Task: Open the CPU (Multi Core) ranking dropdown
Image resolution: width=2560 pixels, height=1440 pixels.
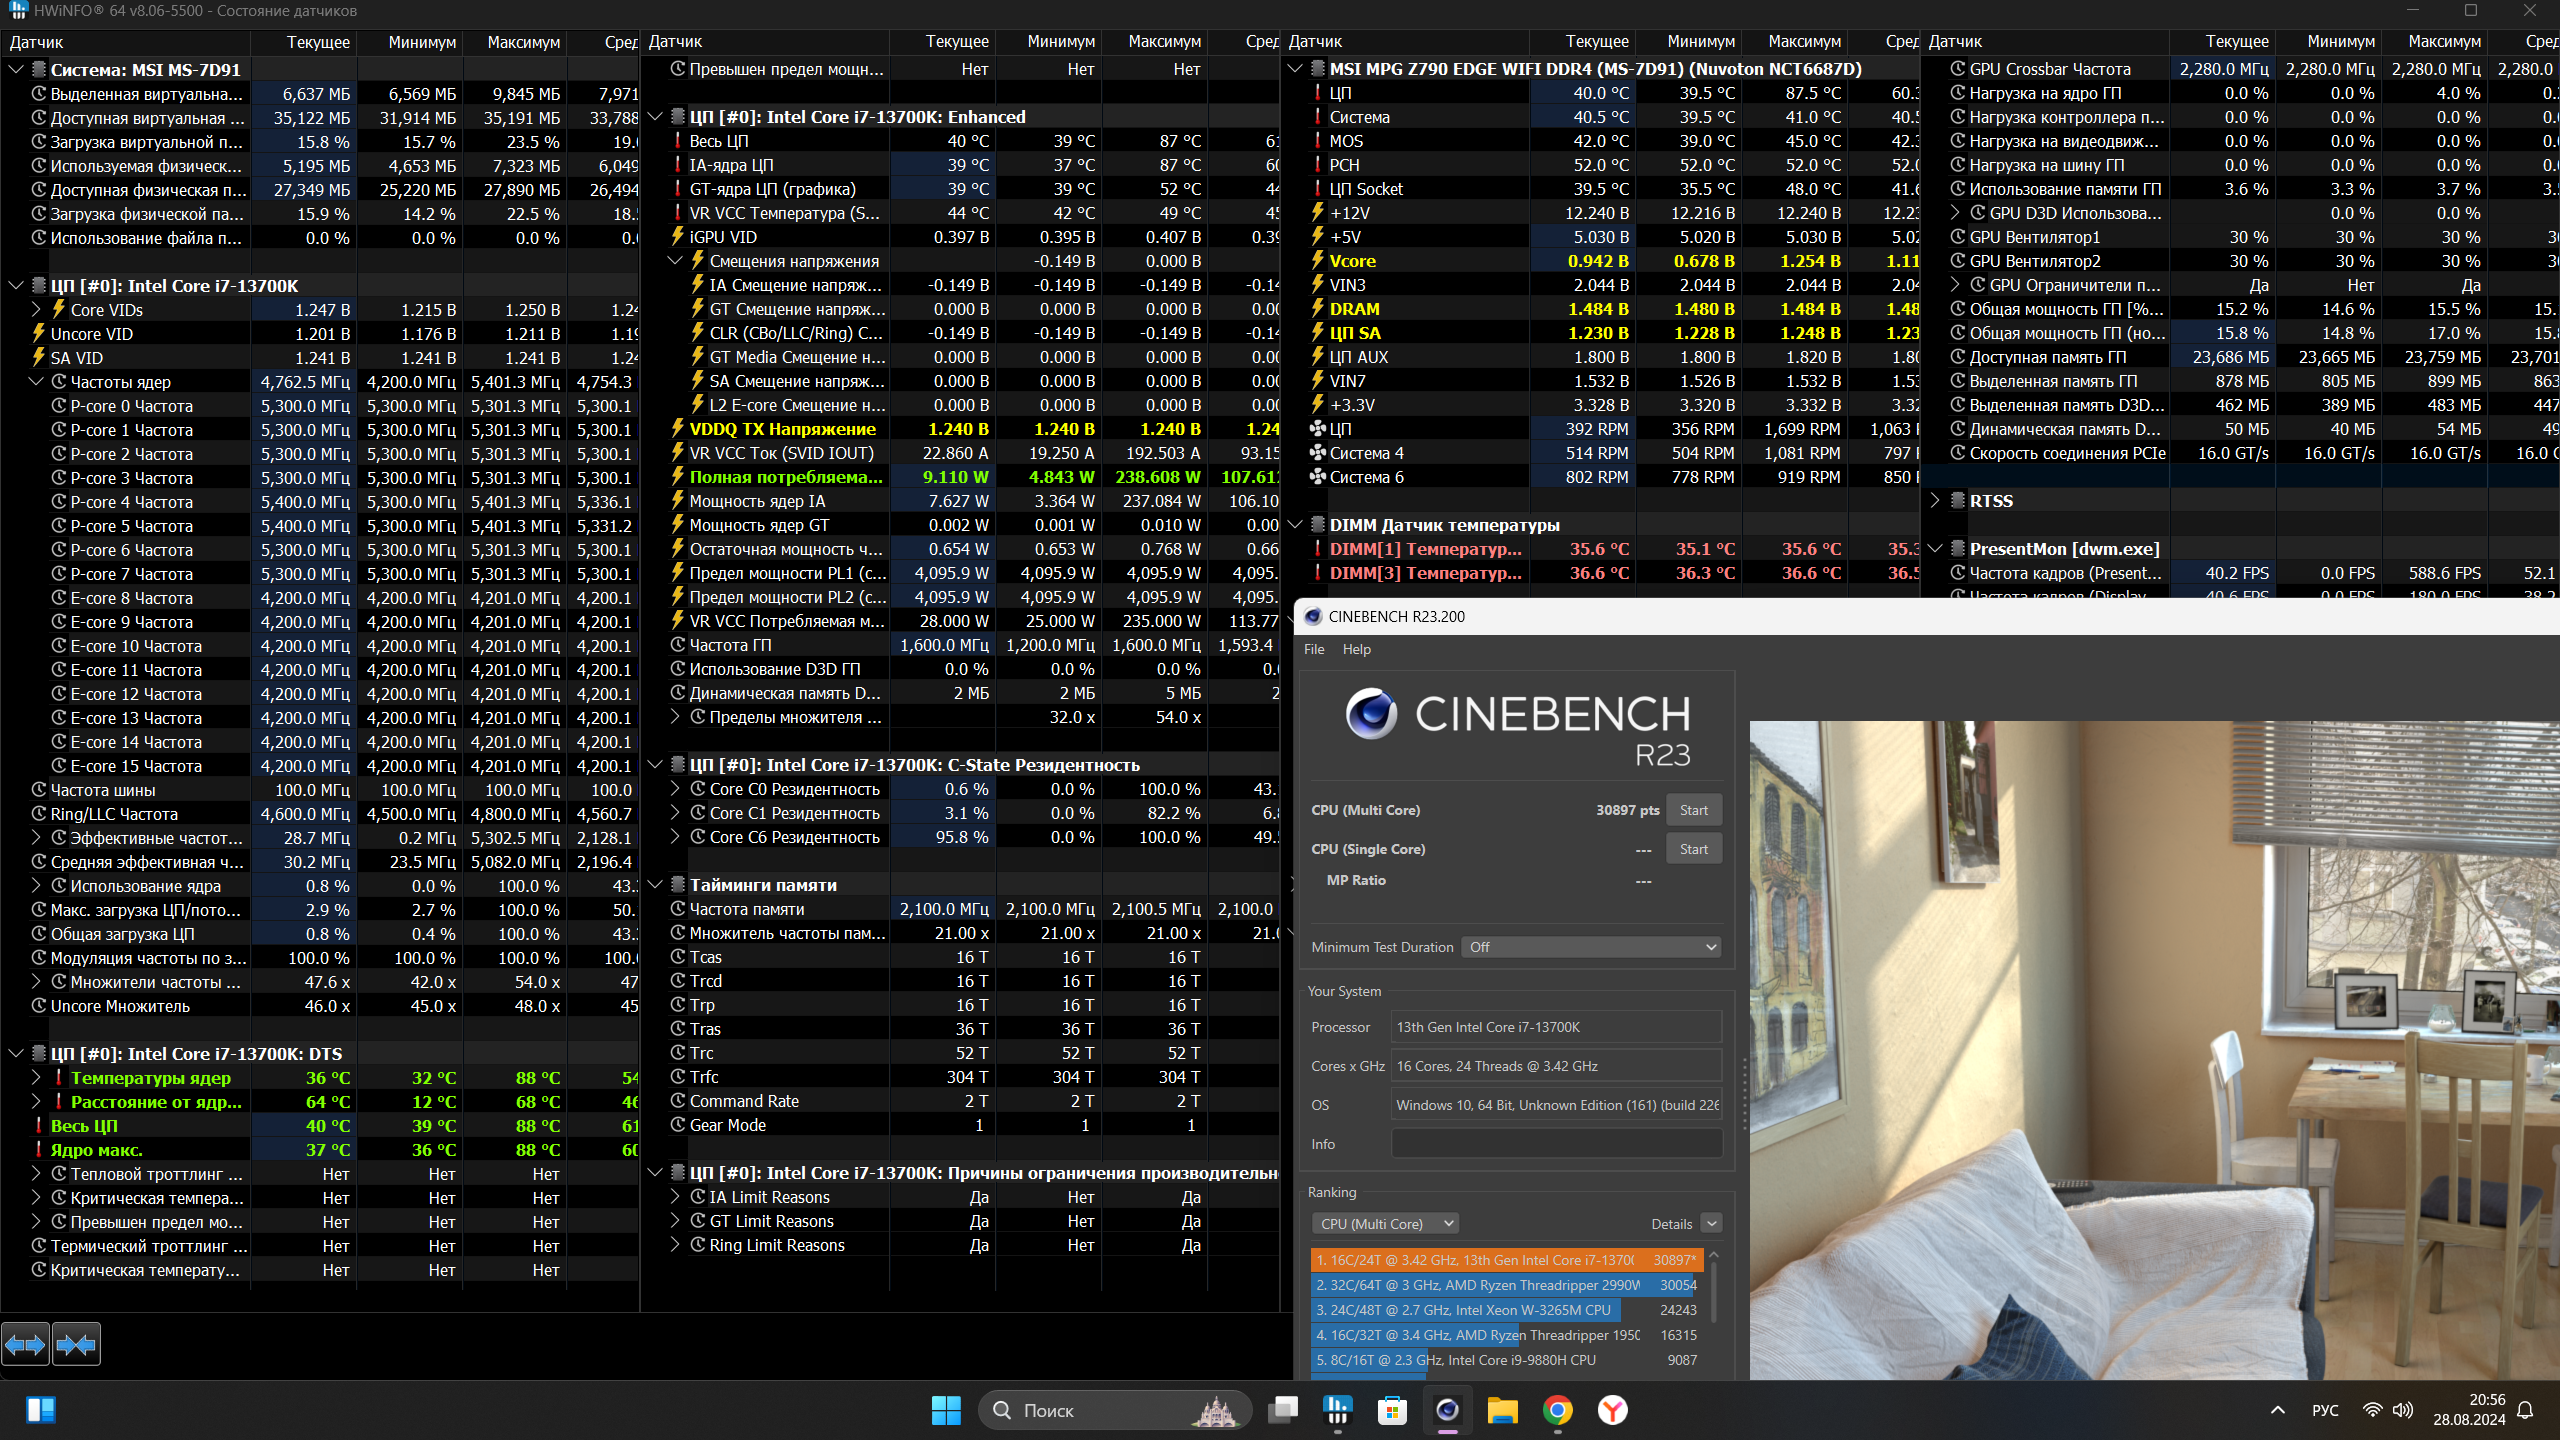Action: (x=1385, y=1224)
